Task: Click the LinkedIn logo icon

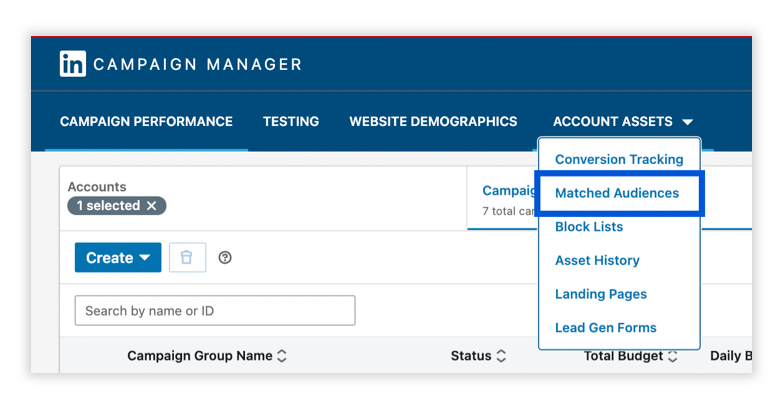Action: point(73,63)
